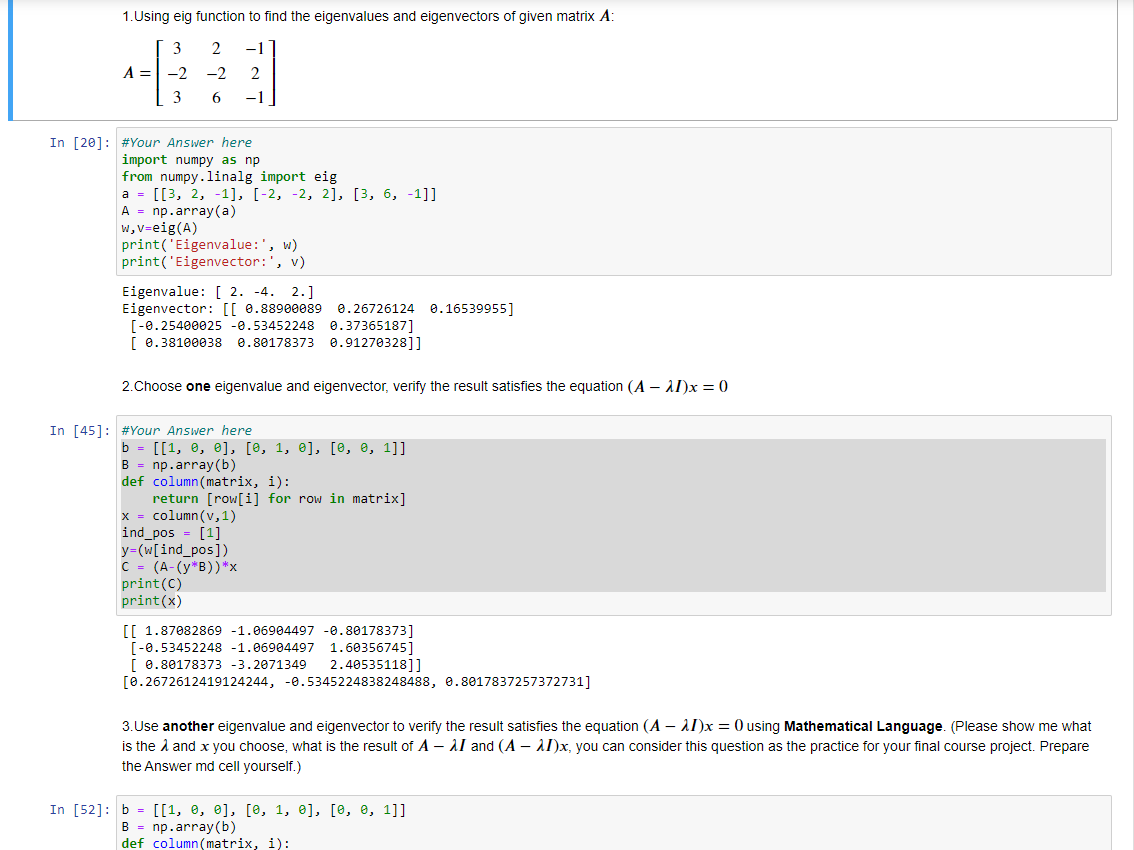Click the ind_pos = [1] line
The width and height of the screenshot is (1134, 850).
coord(166,532)
